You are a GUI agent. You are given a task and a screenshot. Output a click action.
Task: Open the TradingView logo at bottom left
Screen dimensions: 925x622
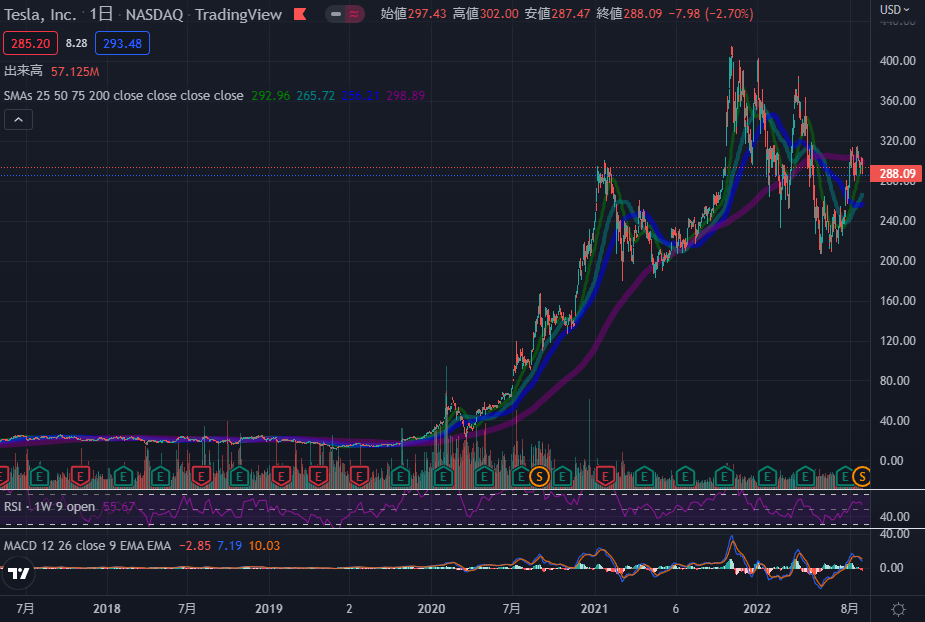pyautogui.click(x=18, y=573)
